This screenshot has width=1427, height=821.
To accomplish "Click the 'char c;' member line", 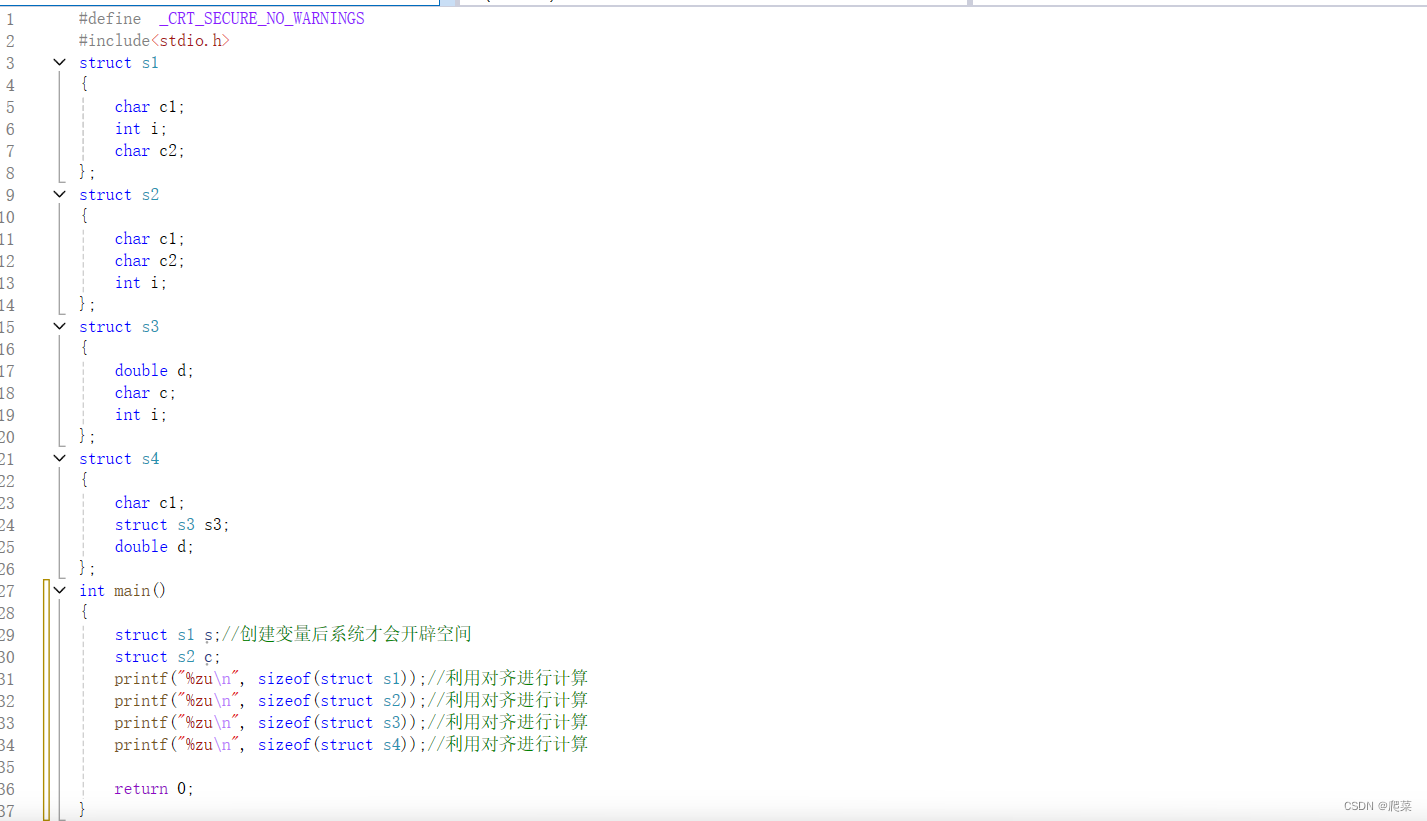I will click(145, 392).
